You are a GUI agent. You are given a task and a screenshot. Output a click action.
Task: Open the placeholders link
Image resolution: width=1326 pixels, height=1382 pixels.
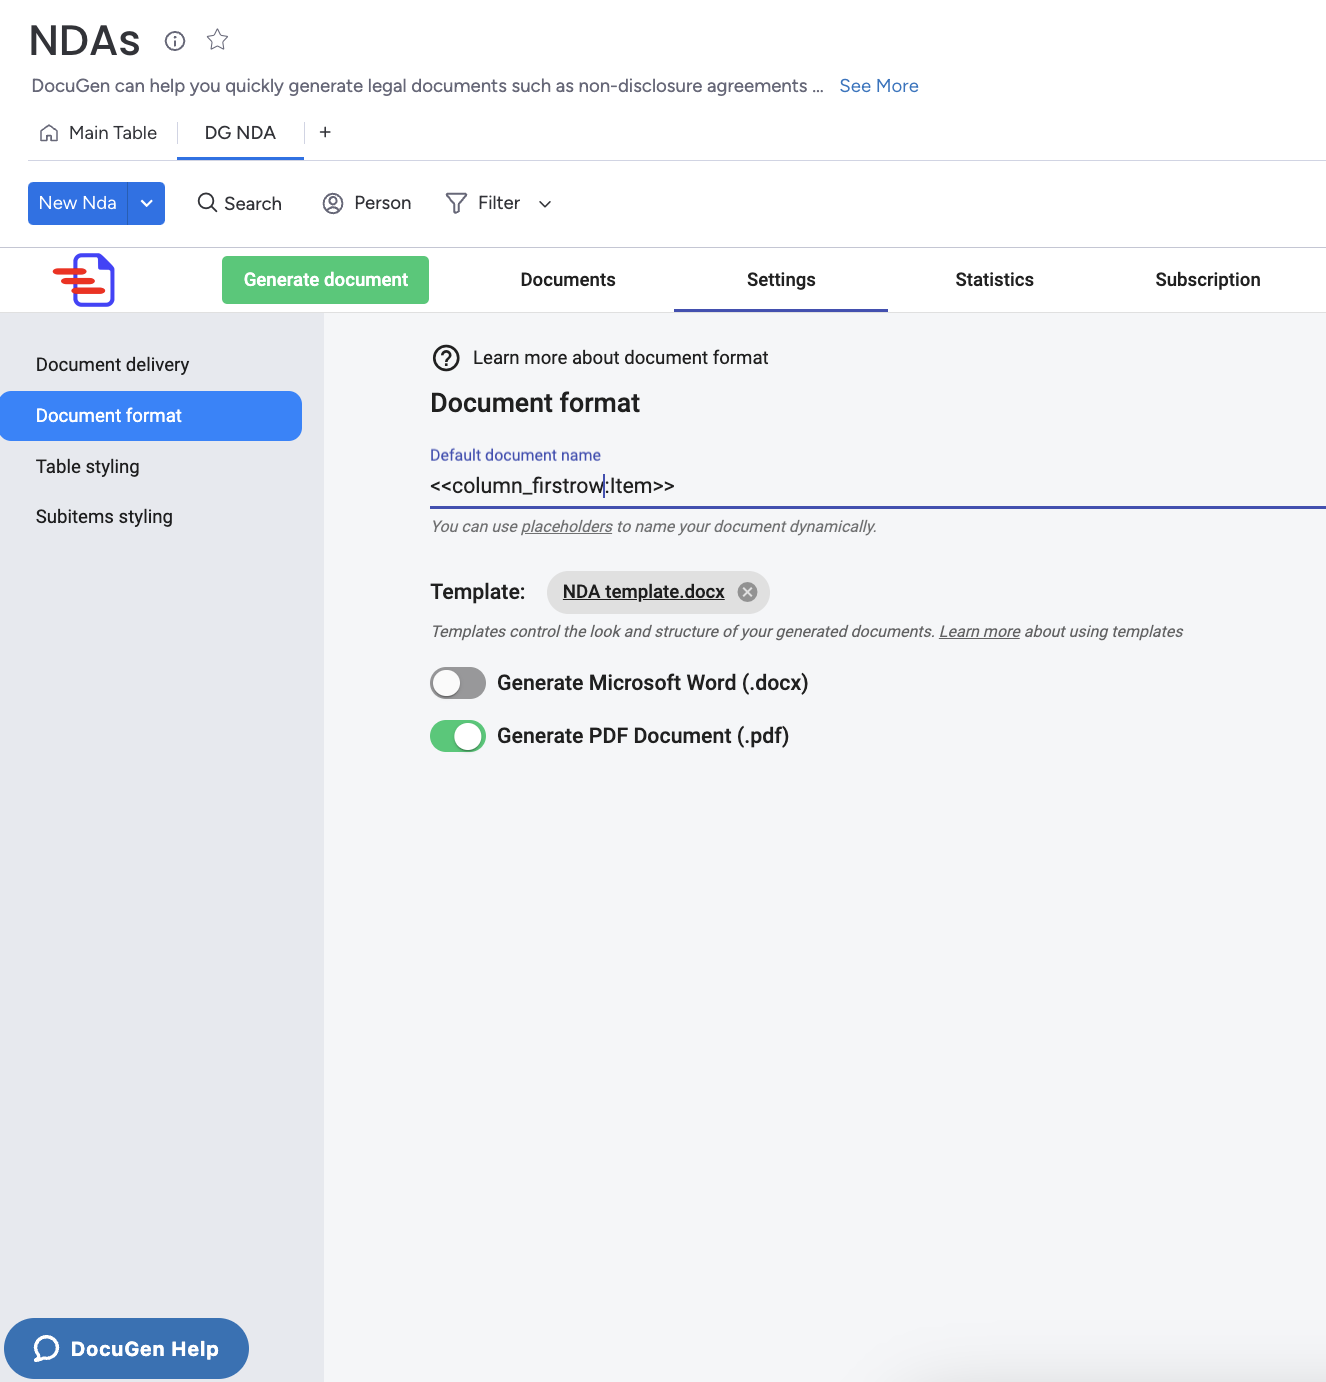(x=566, y=527)
